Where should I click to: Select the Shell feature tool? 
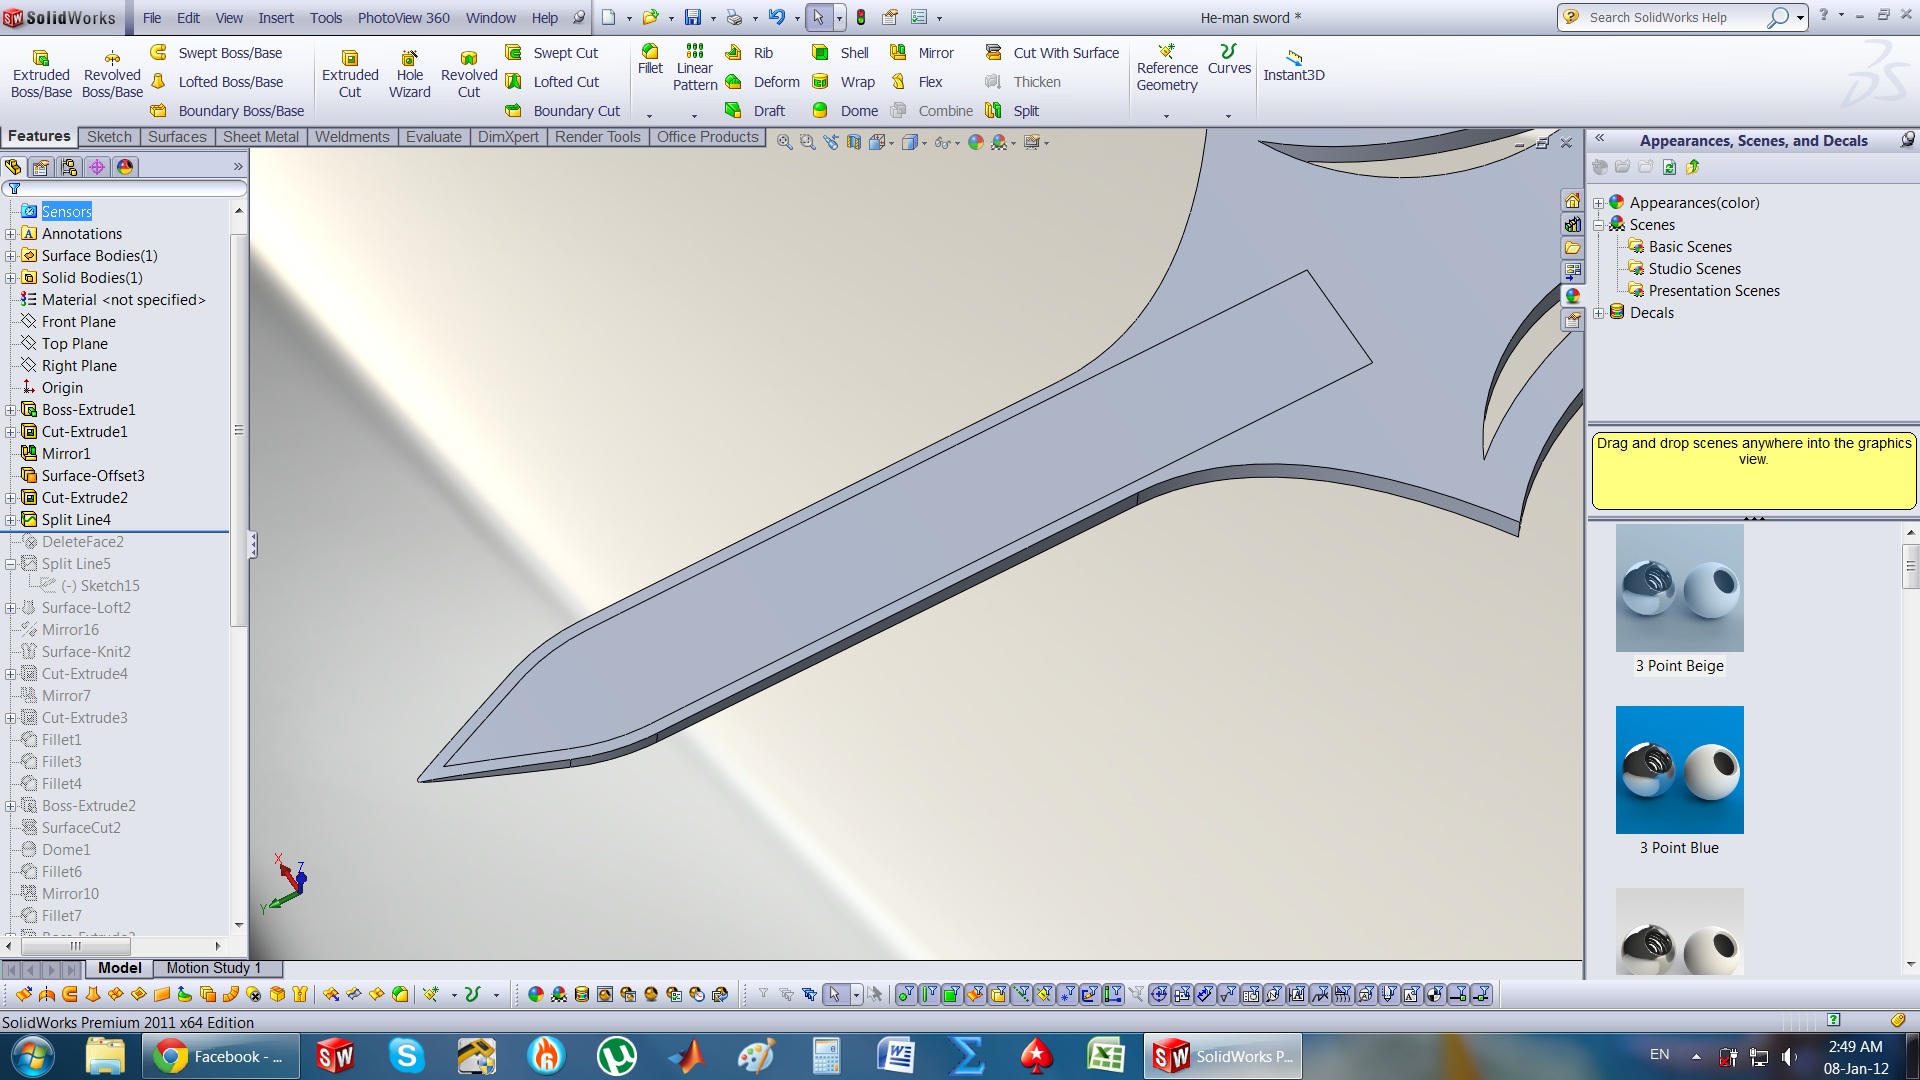[x=842, y=53]
